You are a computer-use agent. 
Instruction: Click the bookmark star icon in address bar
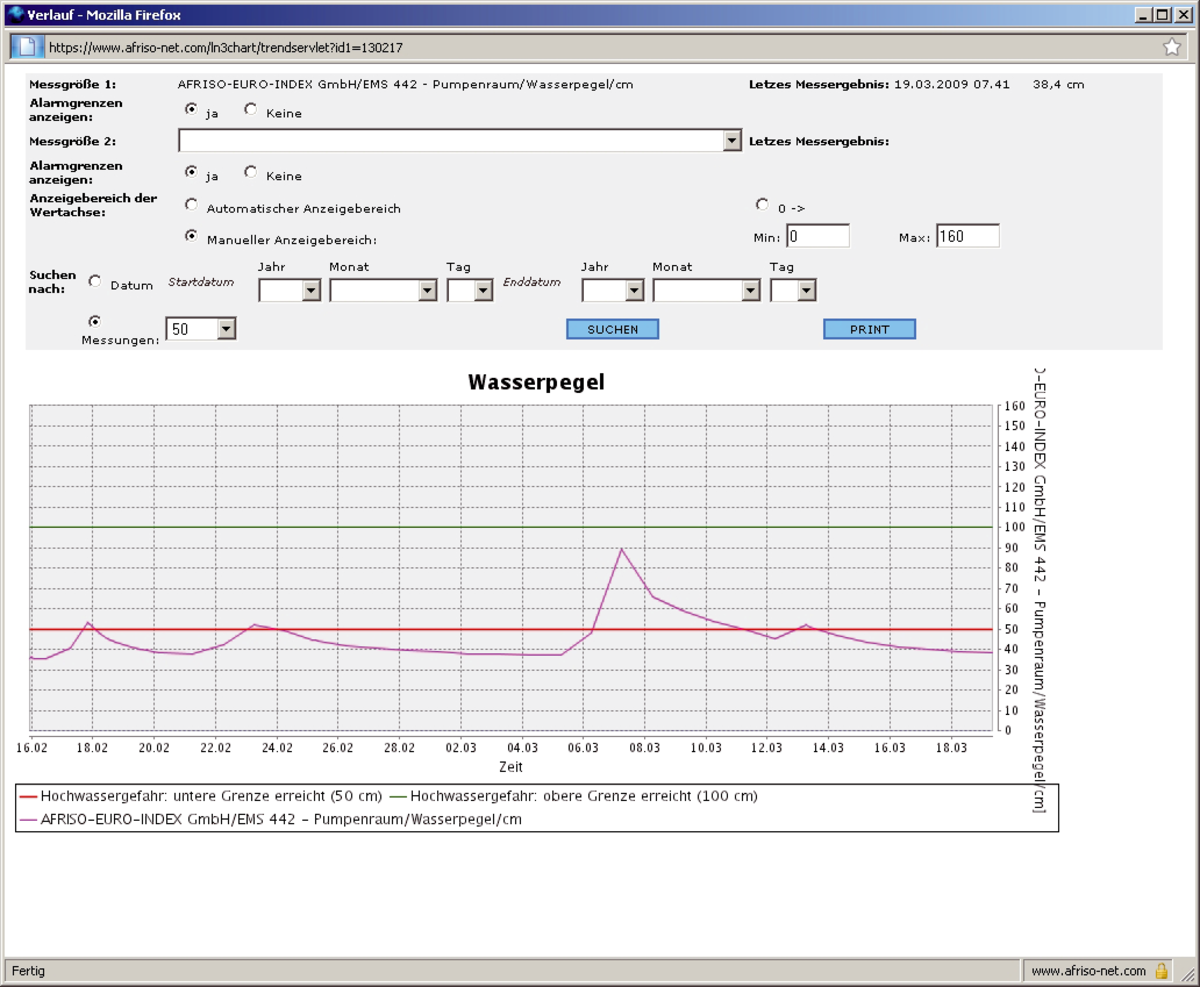[x=1172, y=47]
